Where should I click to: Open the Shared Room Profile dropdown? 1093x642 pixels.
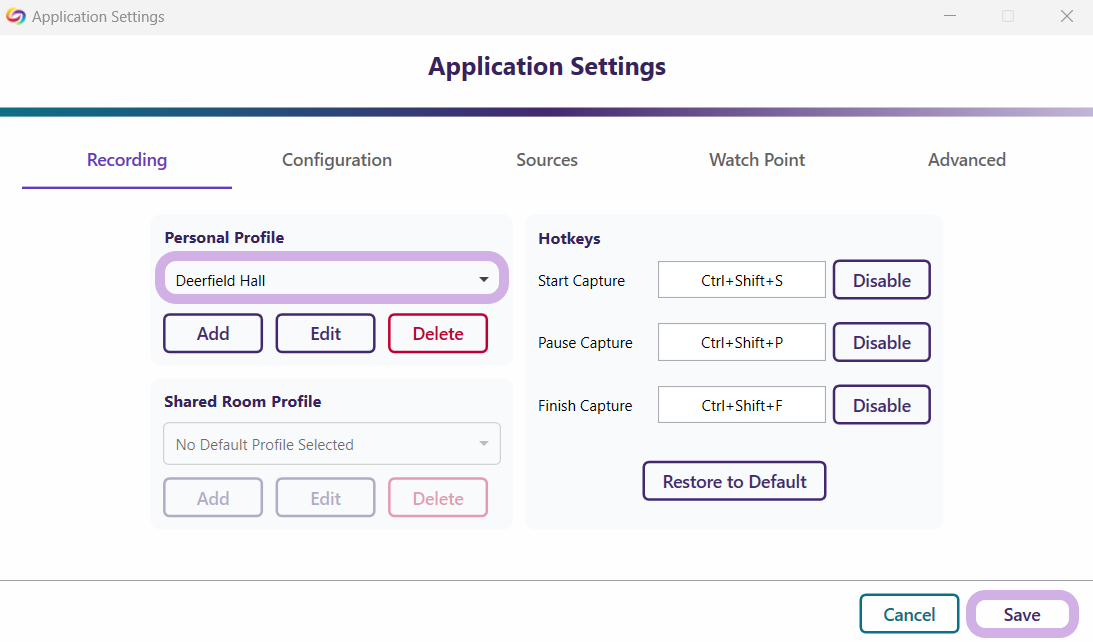(x=332, y=444)
